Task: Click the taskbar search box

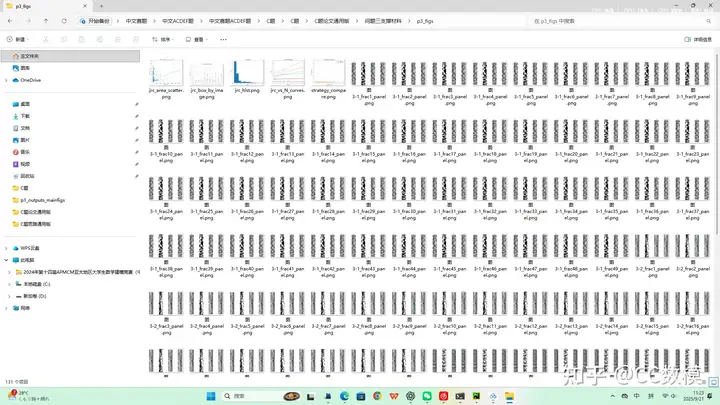Action: [x=261, y=396]
